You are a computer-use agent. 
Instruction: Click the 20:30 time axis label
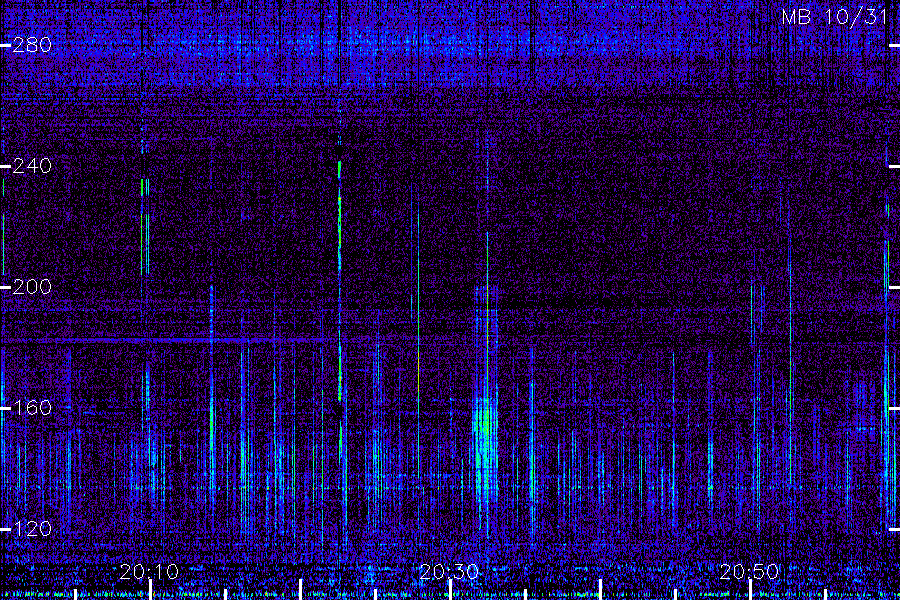[449, 571]
